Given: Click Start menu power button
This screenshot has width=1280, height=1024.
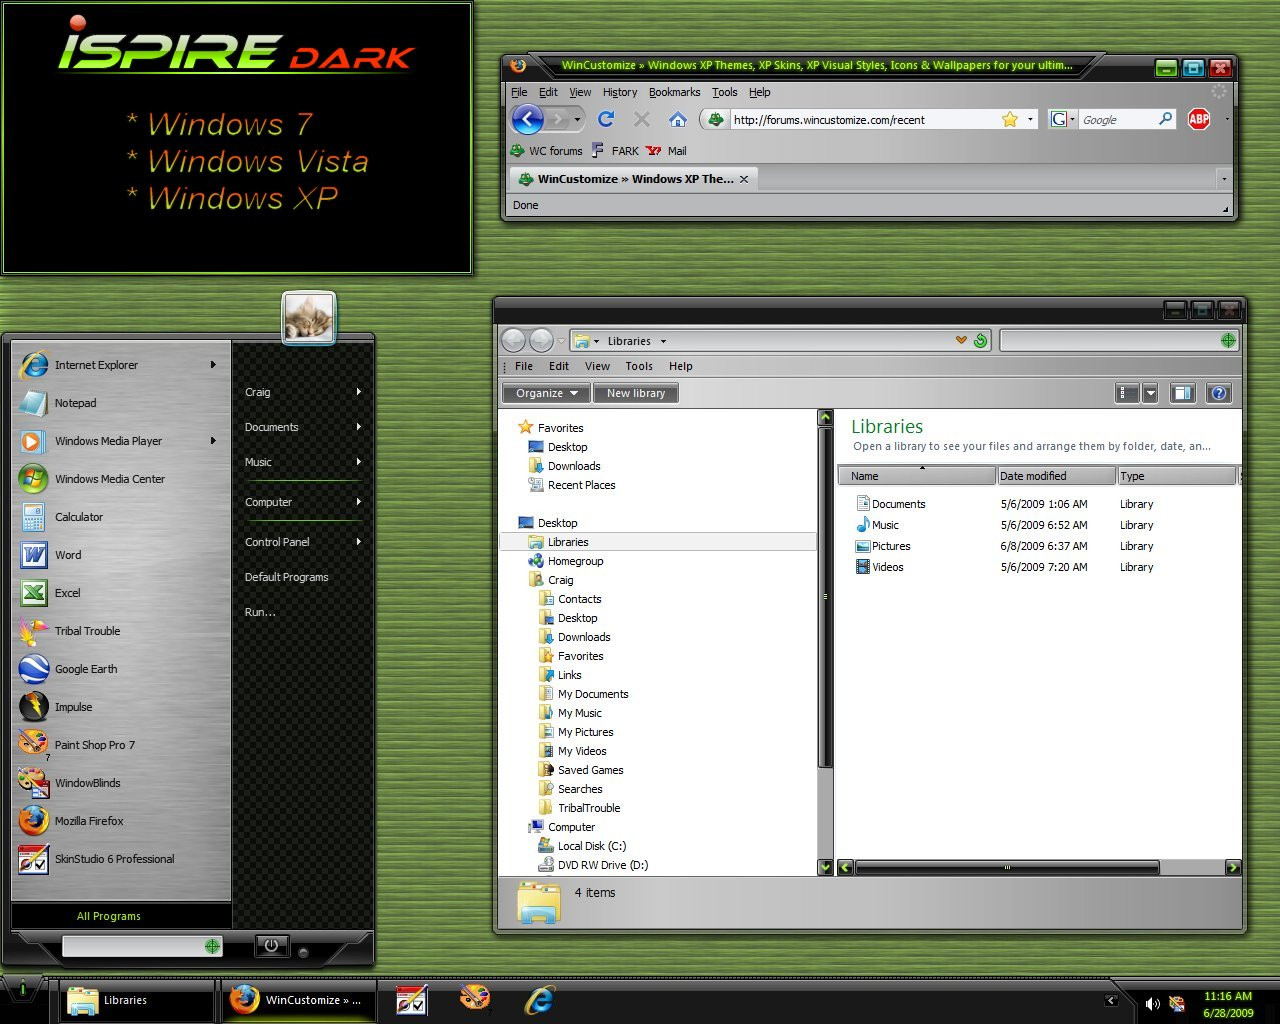Looking at the screenshot, I should [x=271, y=945].
